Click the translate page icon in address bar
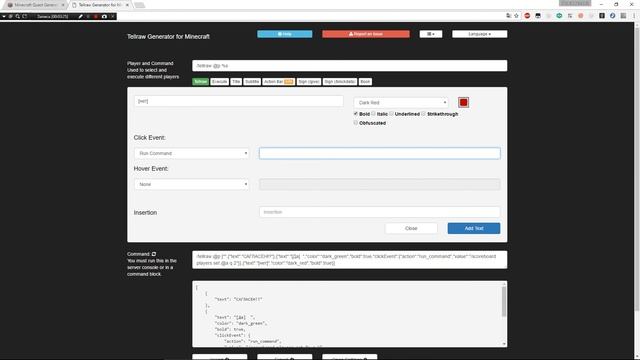Image resolution: width=640 pixels, height=360 pixels. [508, 16]
